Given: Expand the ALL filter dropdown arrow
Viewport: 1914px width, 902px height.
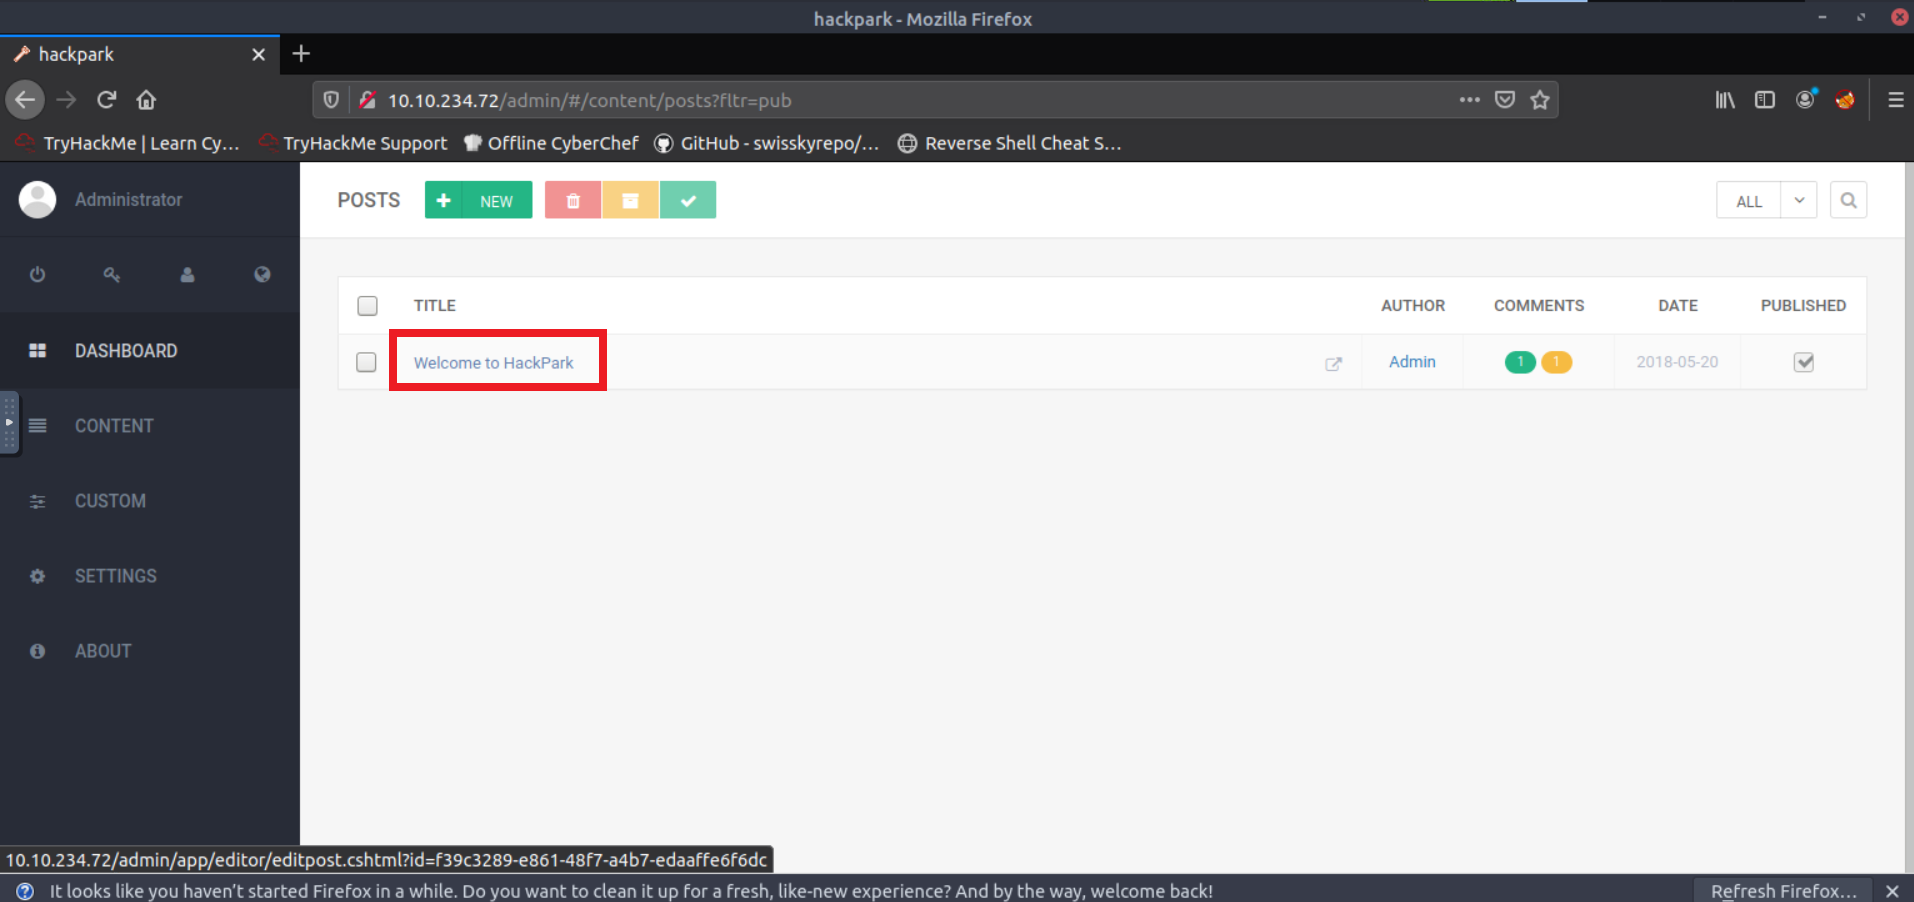Looking at the screenshot, I should click(x=1799, y=200).
